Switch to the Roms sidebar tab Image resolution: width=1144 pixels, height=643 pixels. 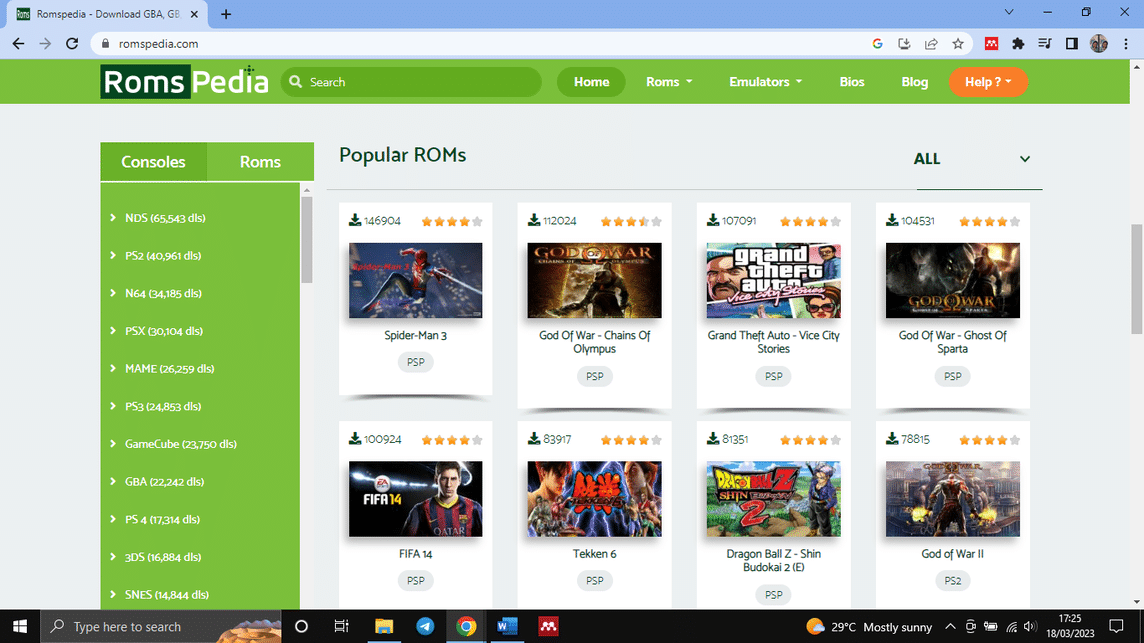[x=260, y=161]
